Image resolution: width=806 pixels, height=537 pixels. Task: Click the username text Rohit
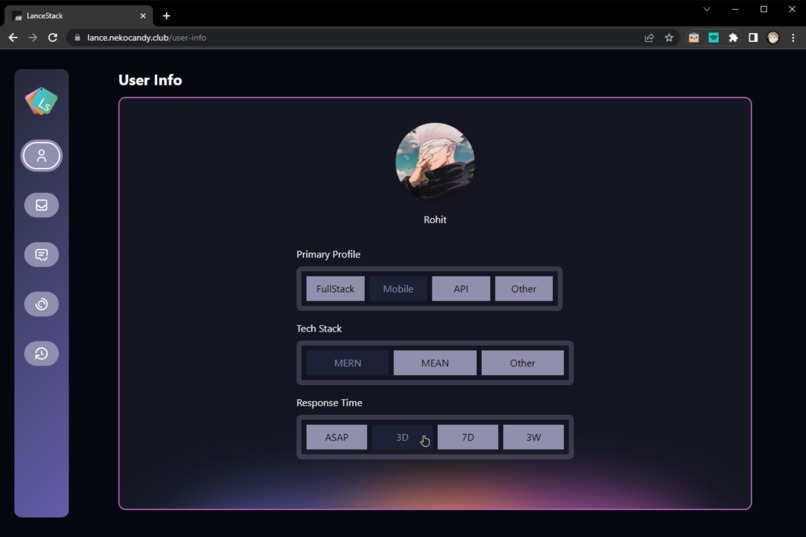435,219
